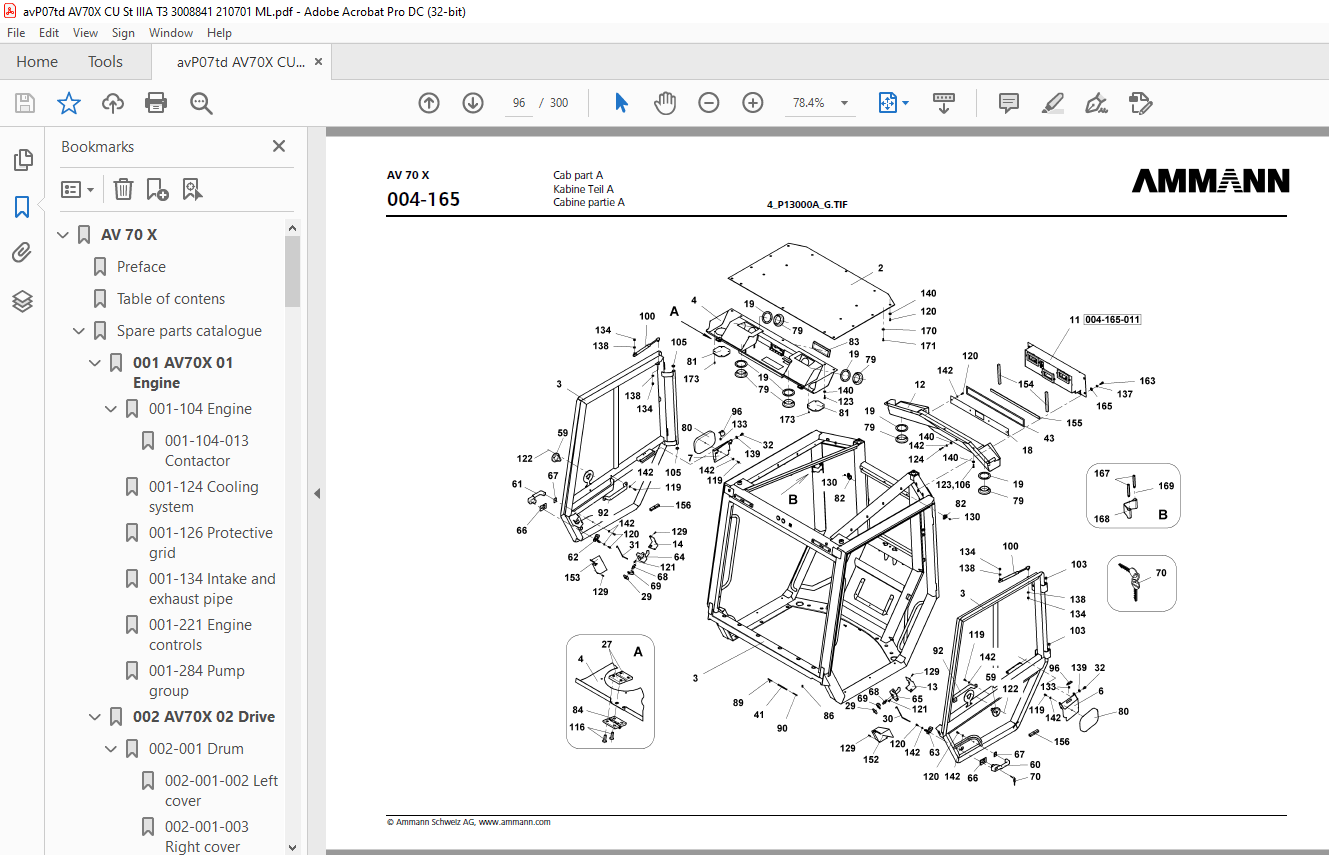1329x855 pixels.
Task: Add a new bookmark icon
Action: 157,189
